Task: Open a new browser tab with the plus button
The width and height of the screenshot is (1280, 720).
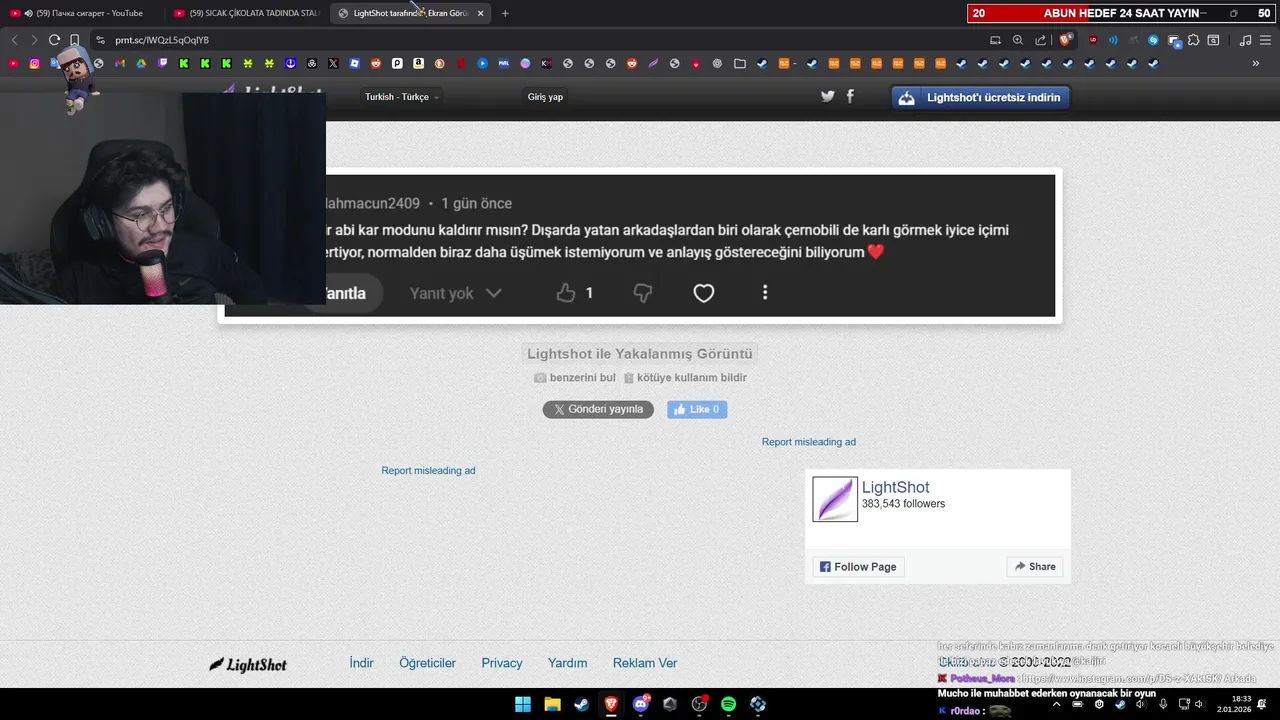Action: pos(505,13)
